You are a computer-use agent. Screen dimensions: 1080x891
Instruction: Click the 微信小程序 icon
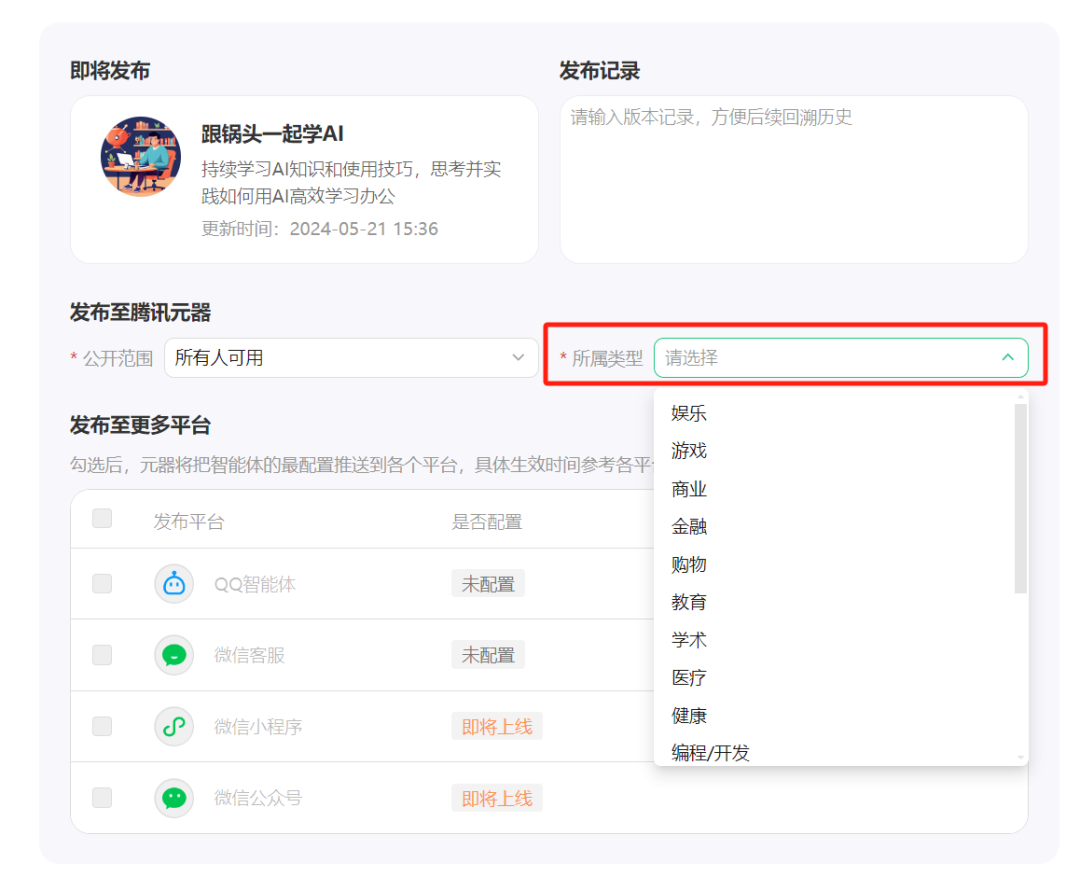(174, 726)
